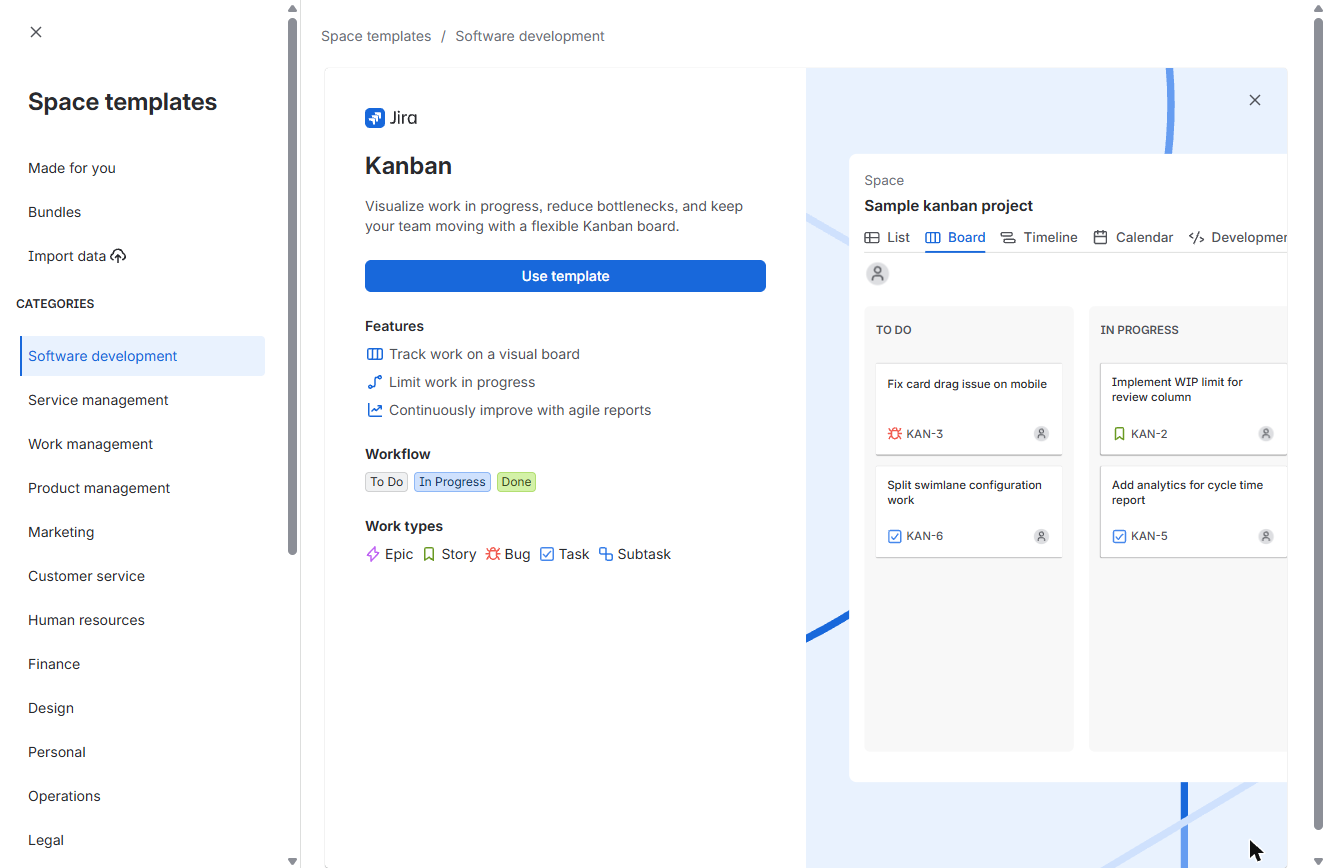Open the Calendar tab

(1133, 237)
